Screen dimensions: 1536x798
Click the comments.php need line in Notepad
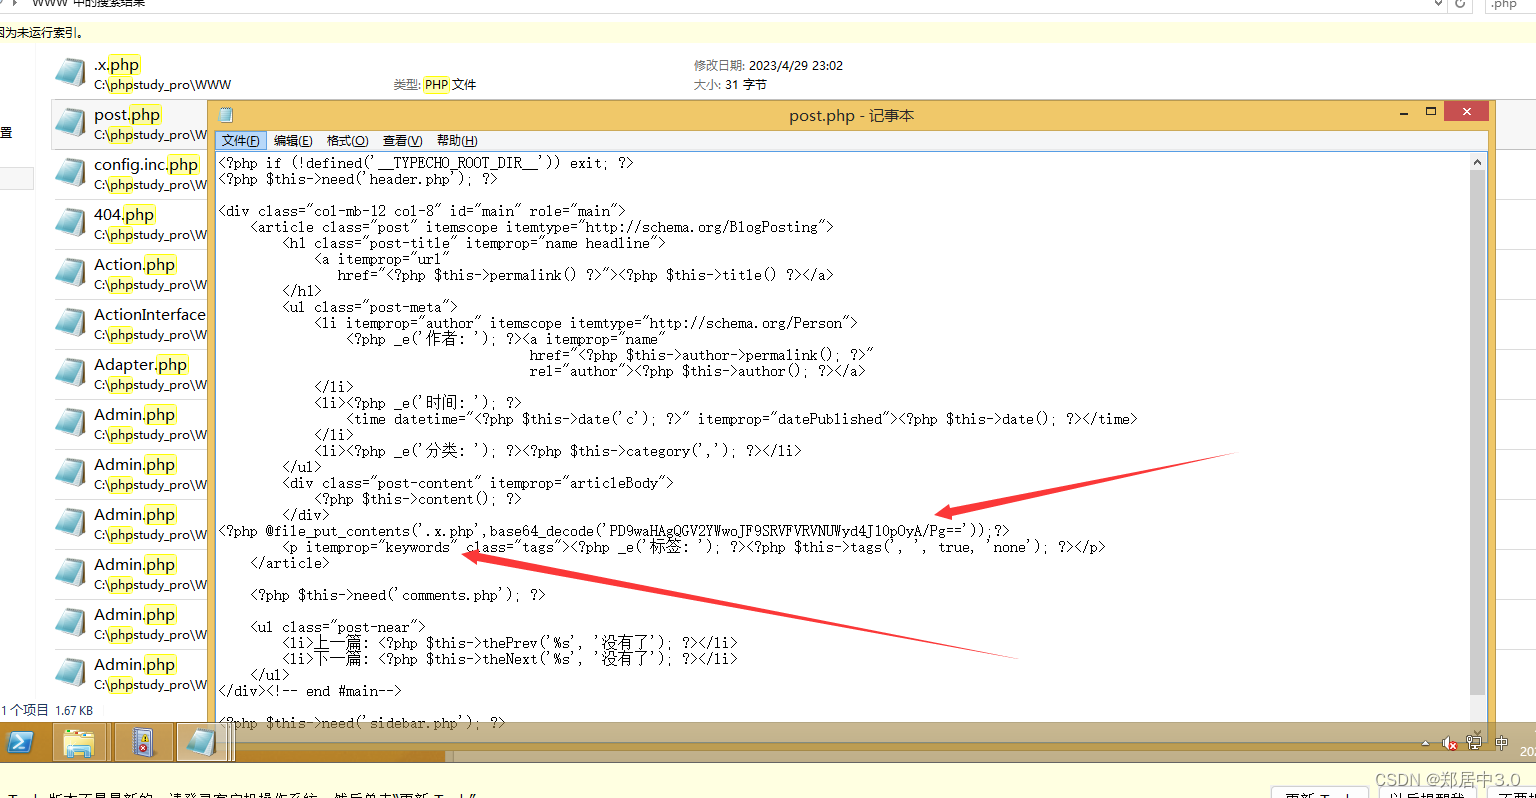click(x=398, y=595)
